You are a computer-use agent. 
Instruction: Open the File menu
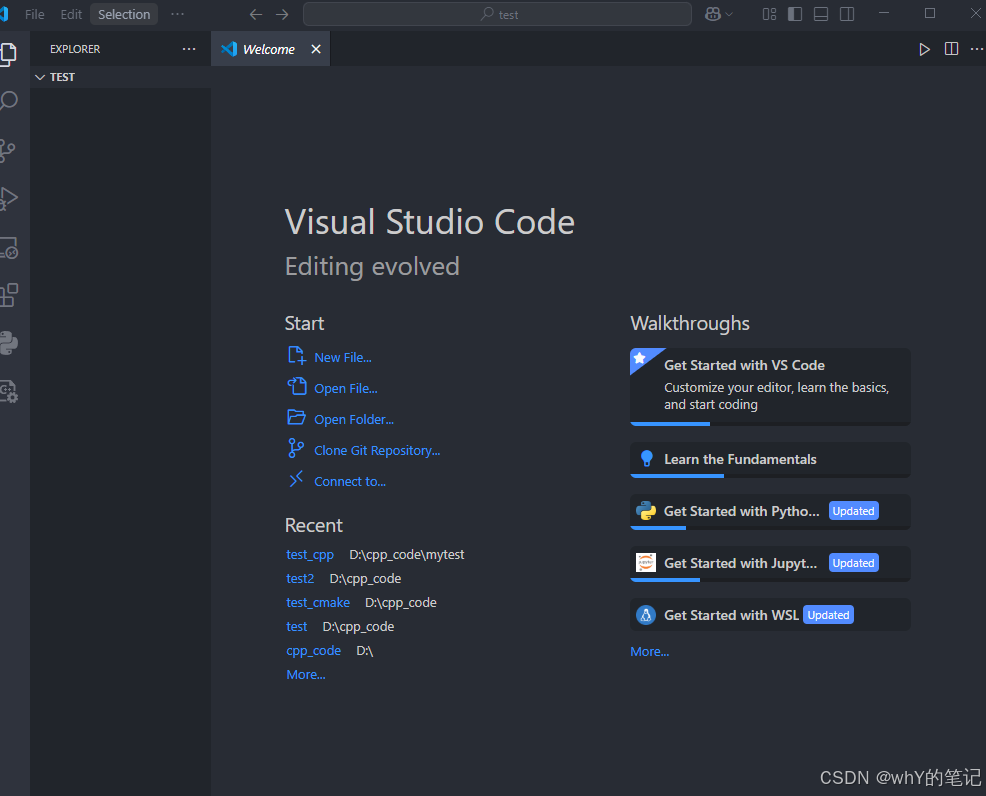click(x=35, y=14)
